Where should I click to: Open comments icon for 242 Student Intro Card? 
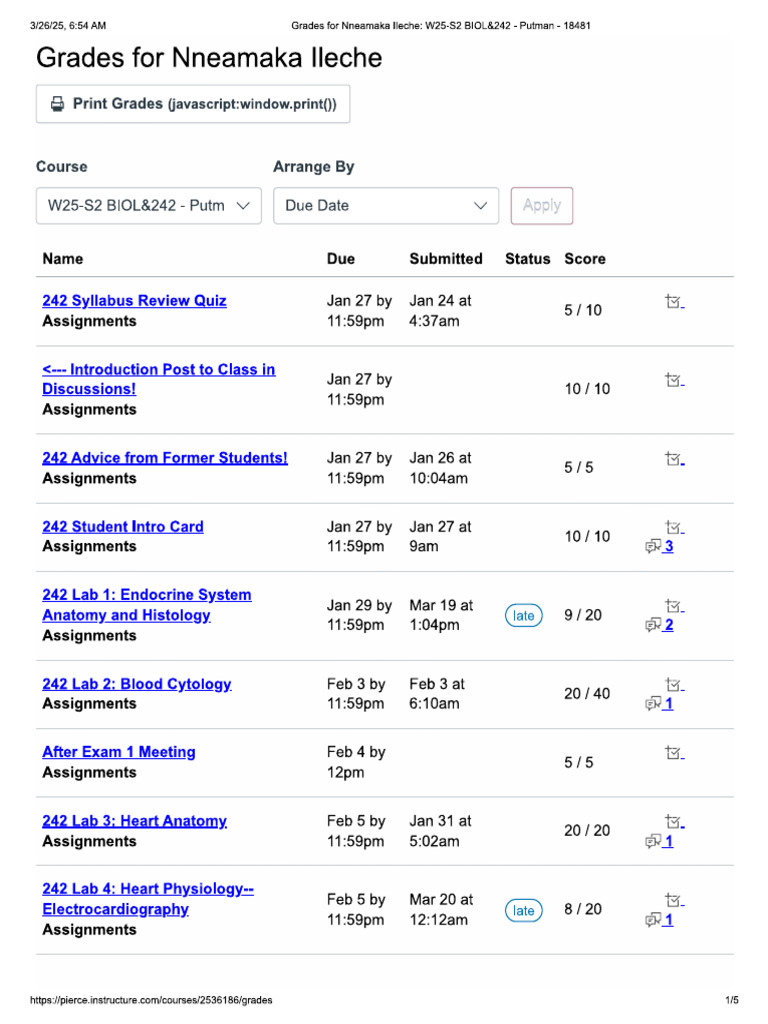click(x=654, y=546)
